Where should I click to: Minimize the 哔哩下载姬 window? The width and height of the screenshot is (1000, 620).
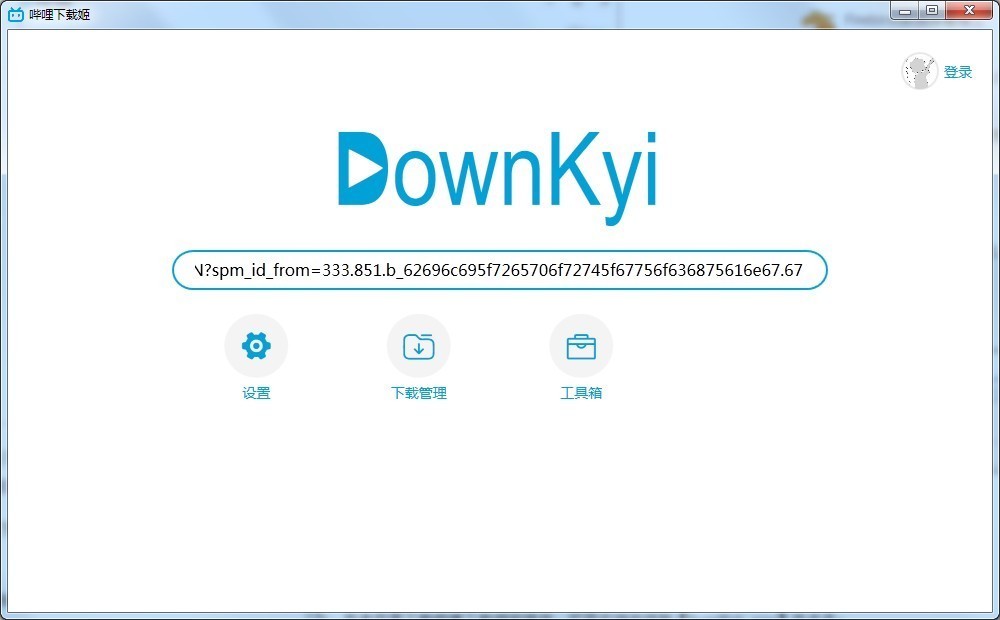904,11
